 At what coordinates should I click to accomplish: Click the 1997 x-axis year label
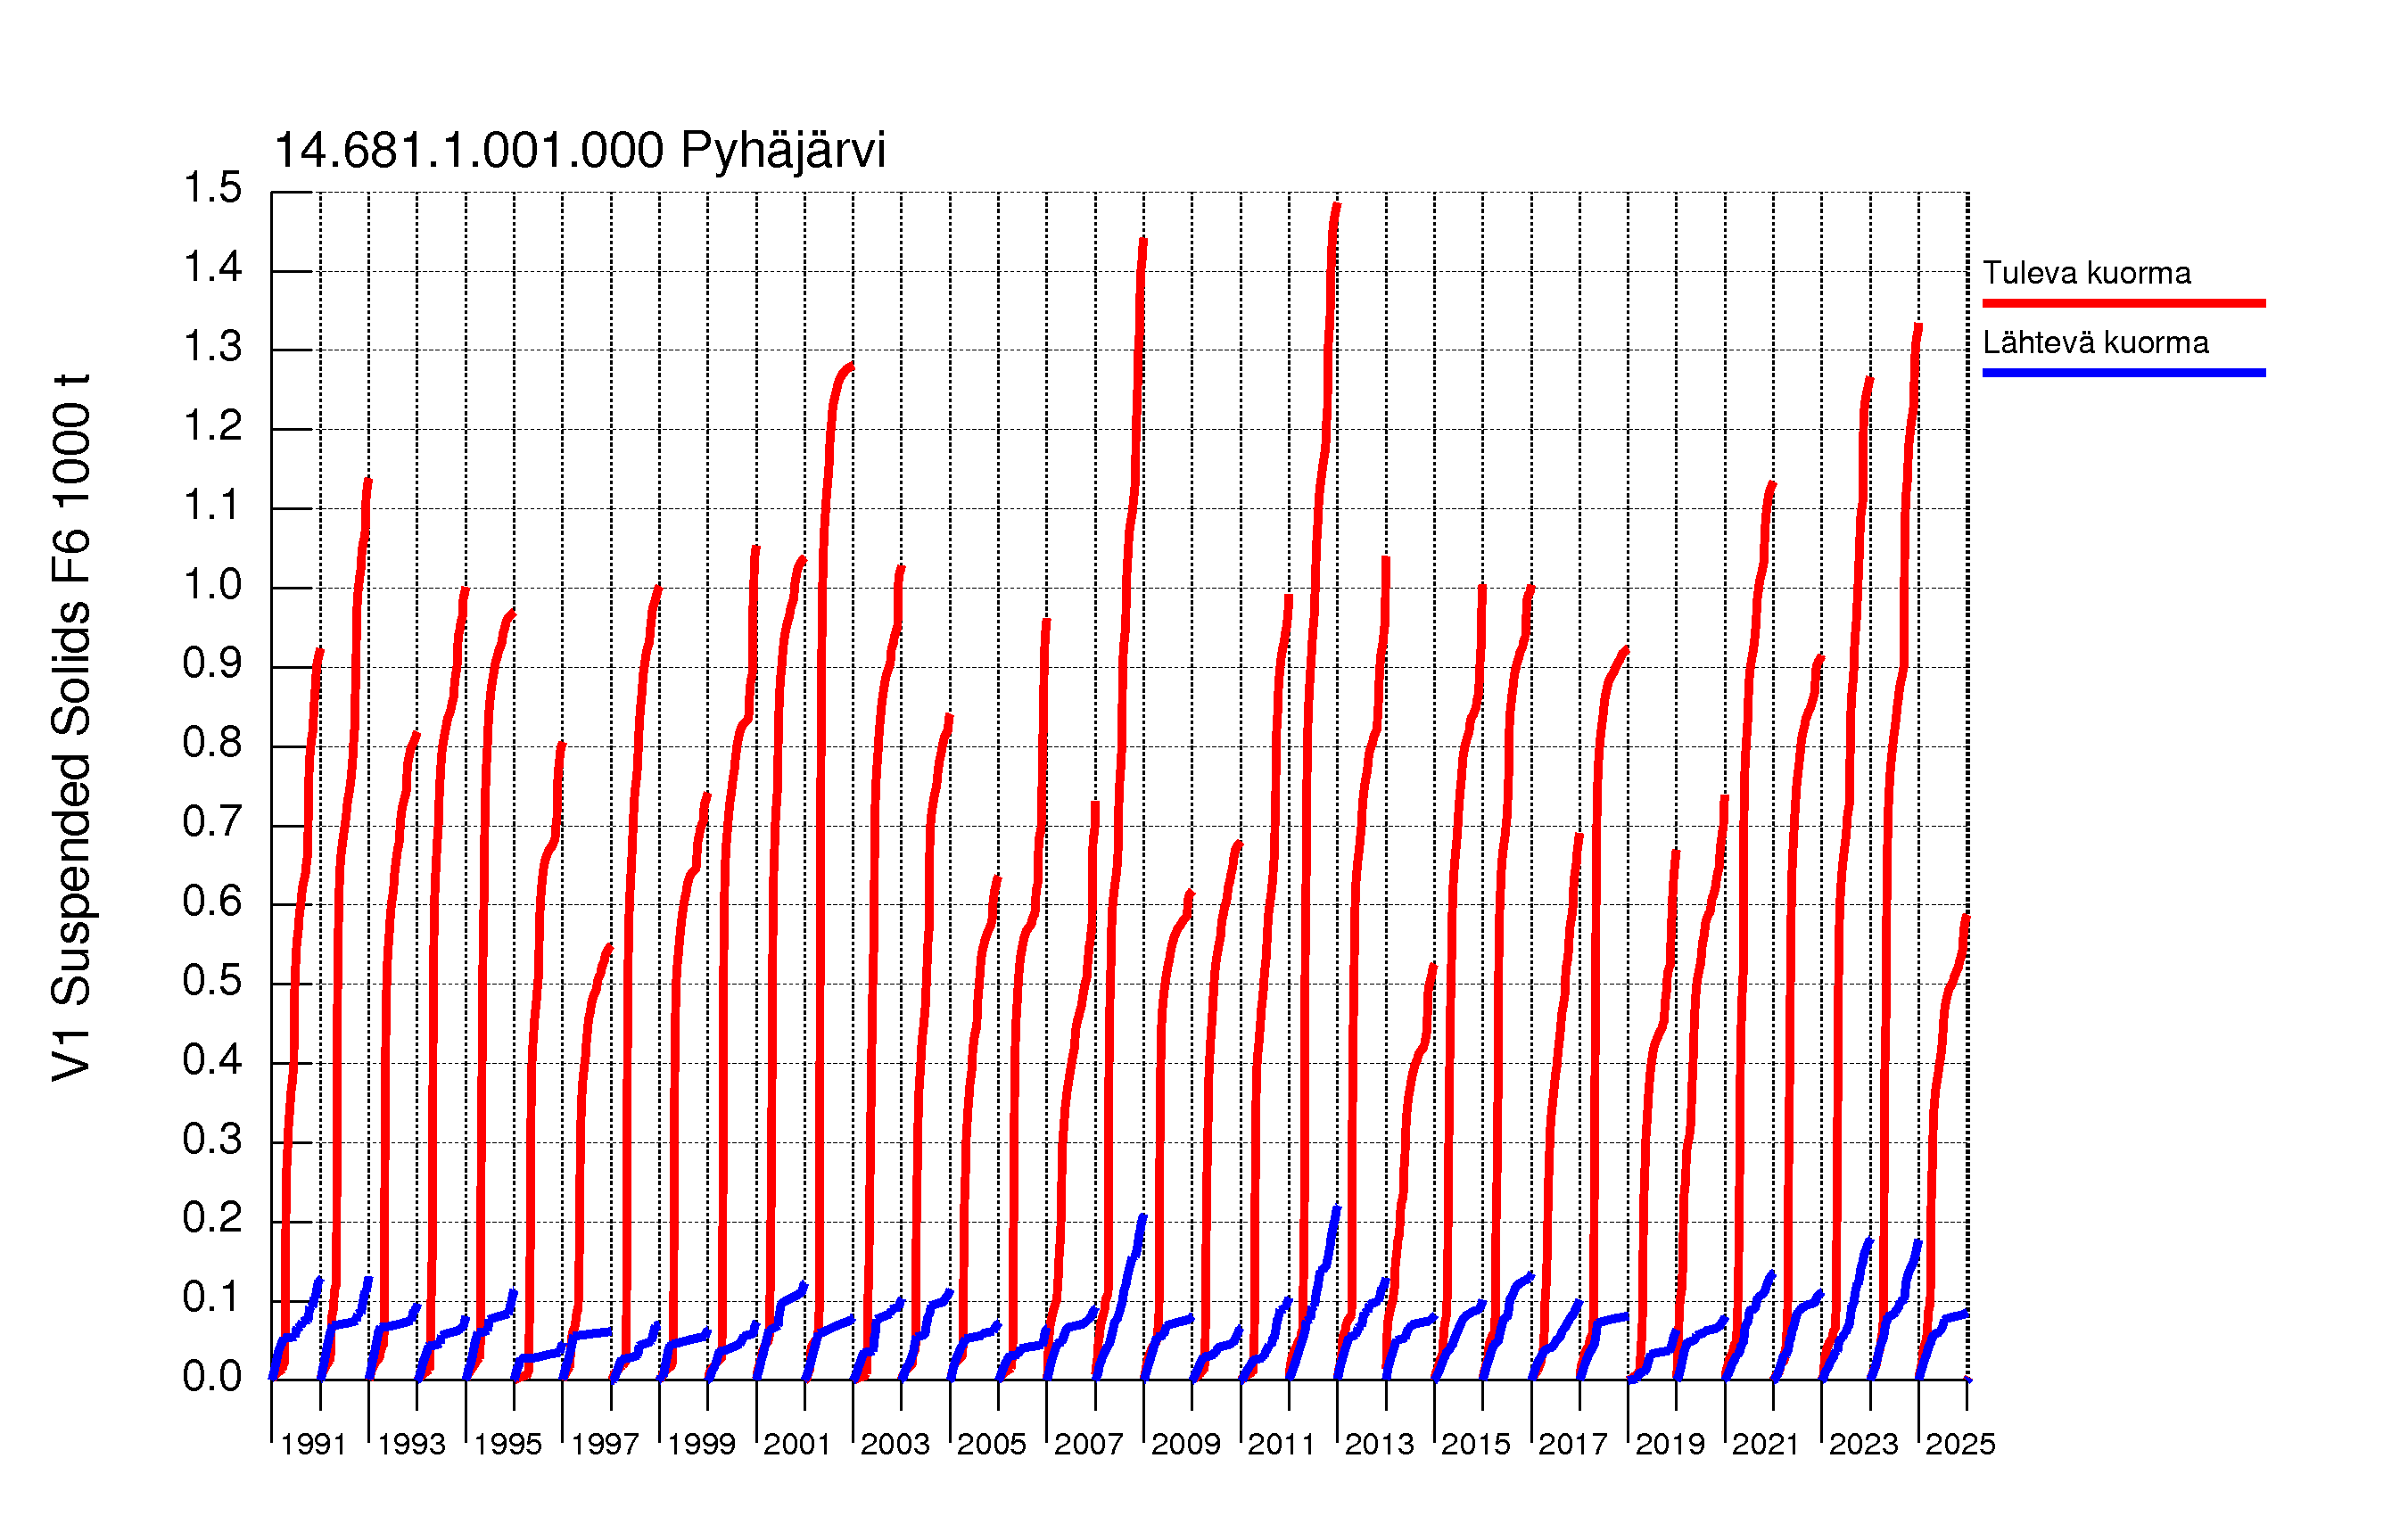(604, 1444)
